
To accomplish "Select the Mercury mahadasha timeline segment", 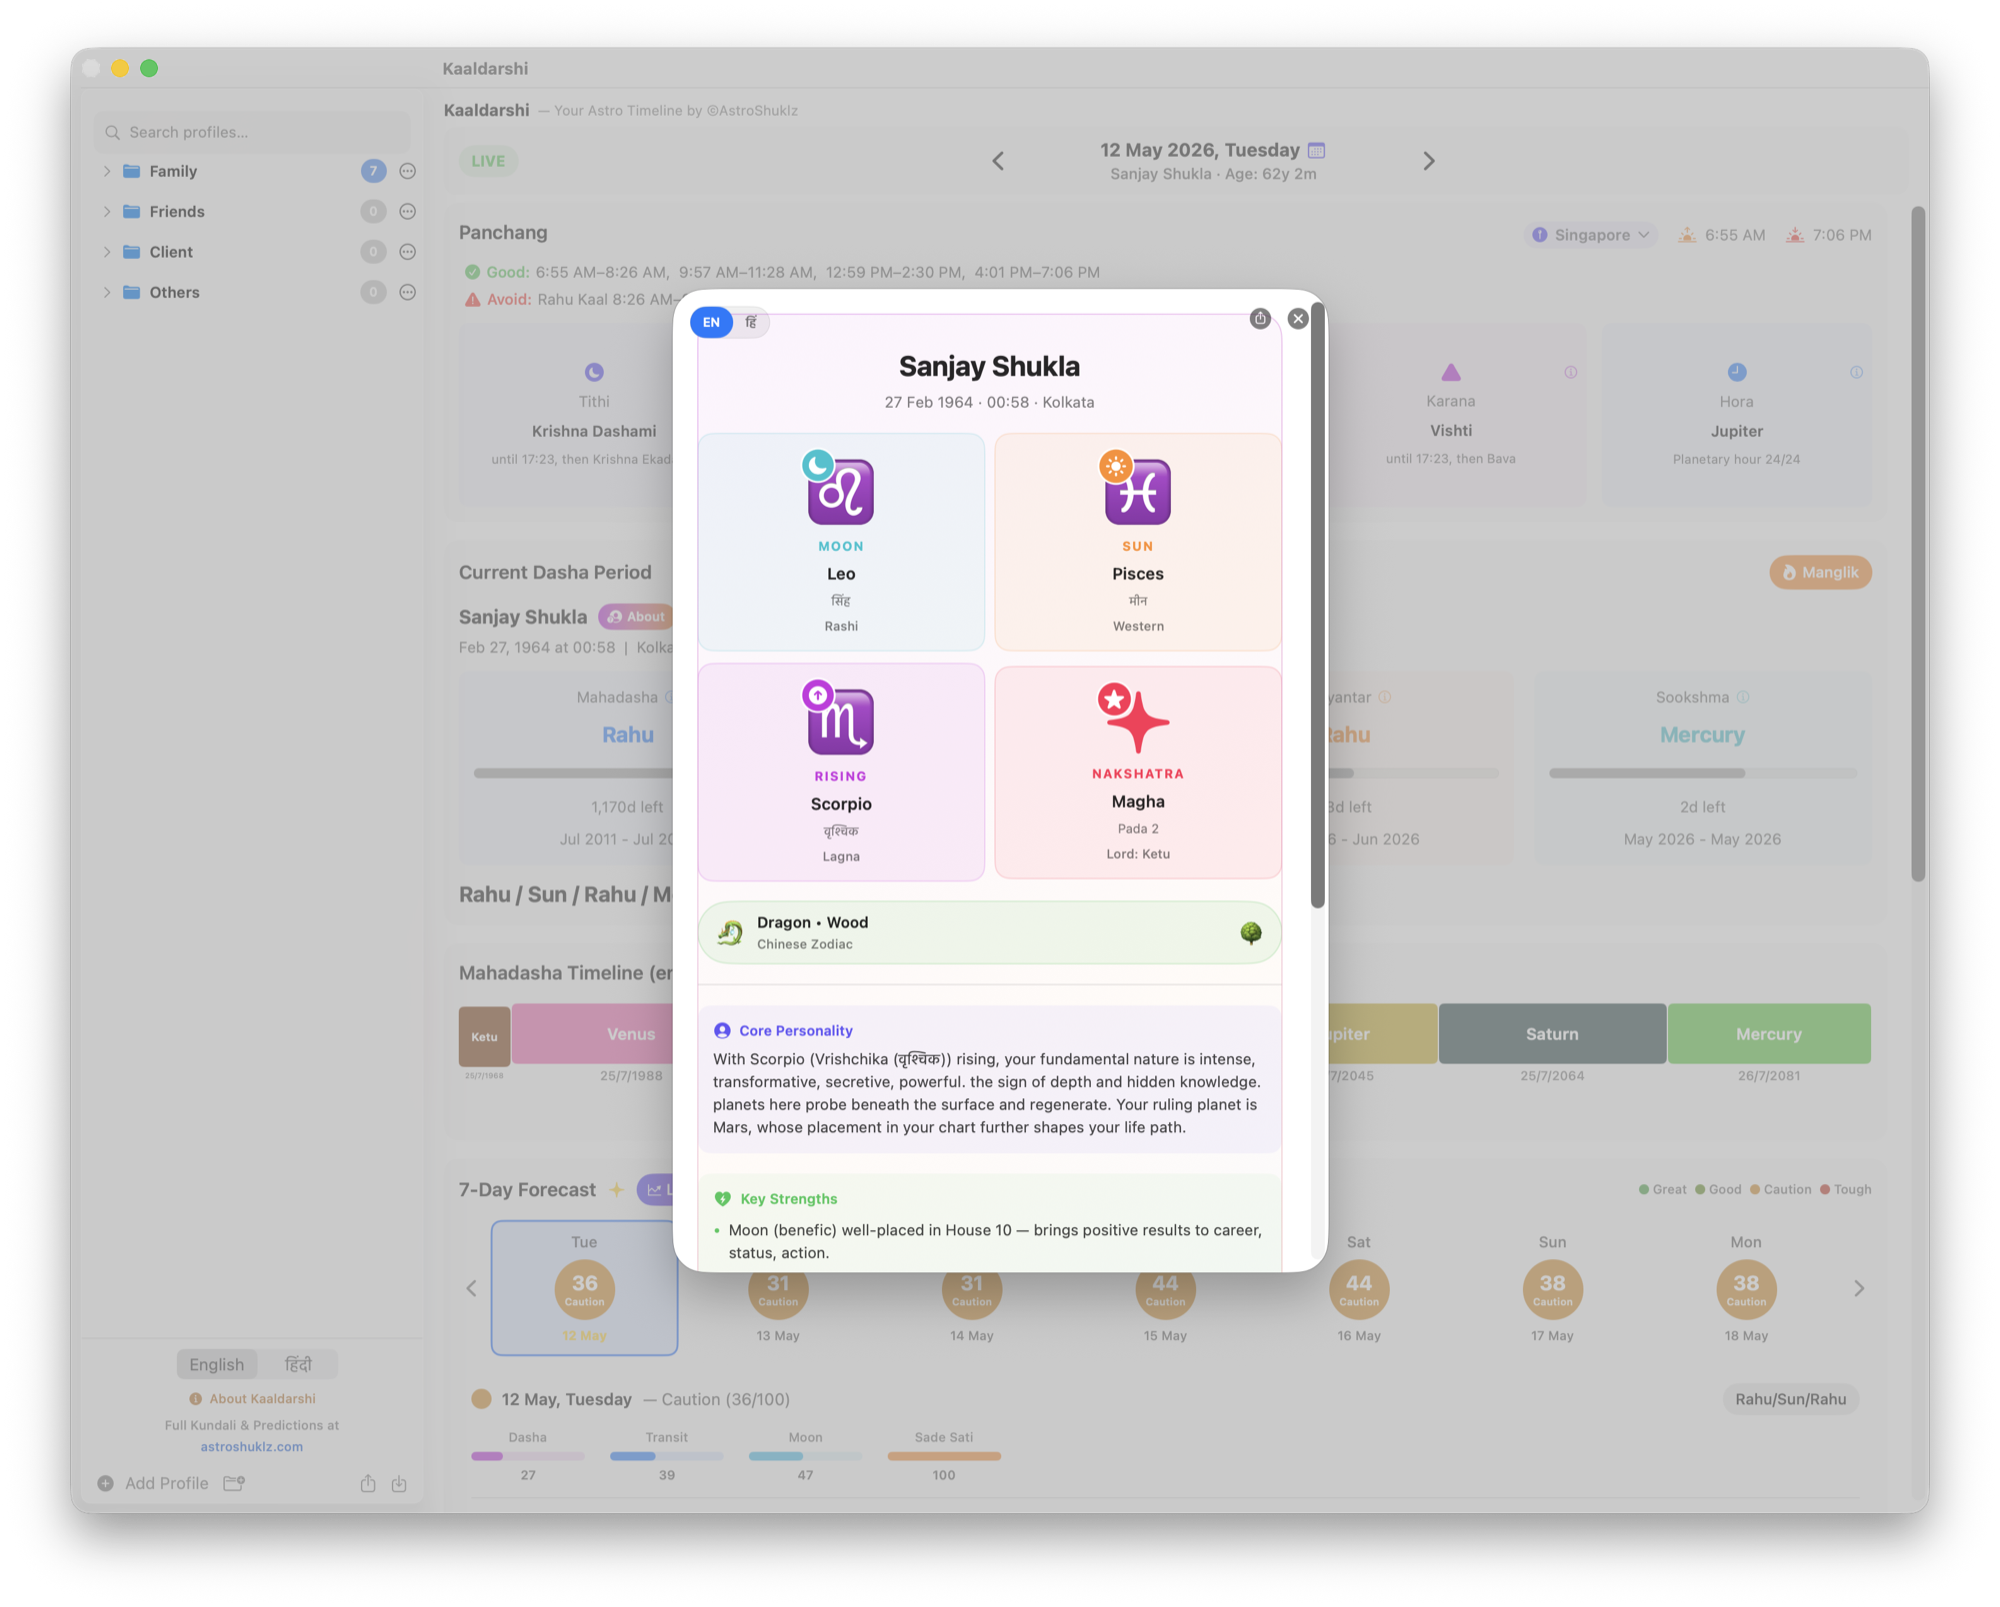I will (x=1769, y=1034).
